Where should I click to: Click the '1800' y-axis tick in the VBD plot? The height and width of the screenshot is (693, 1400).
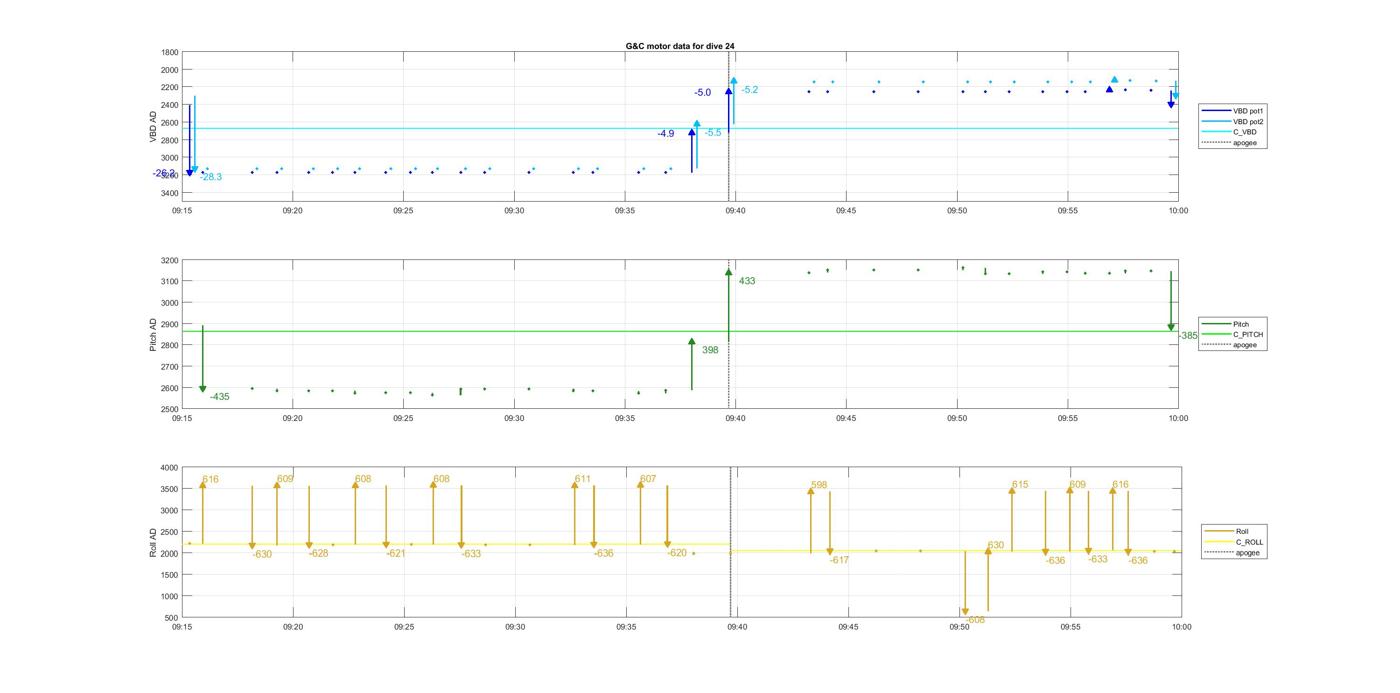170,52
